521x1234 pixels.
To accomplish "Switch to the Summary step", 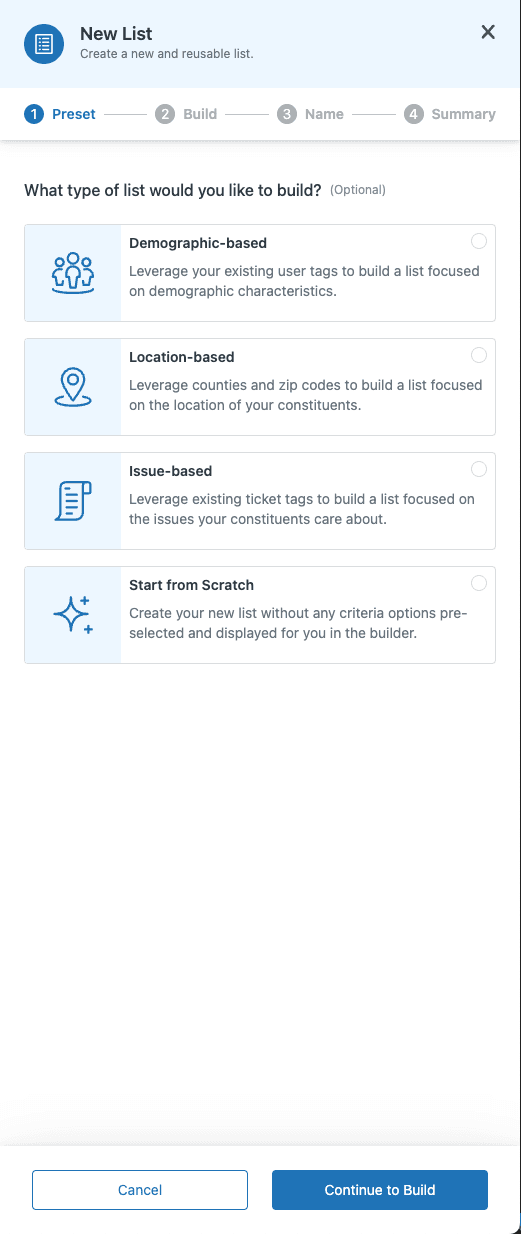I will [450, 114].
